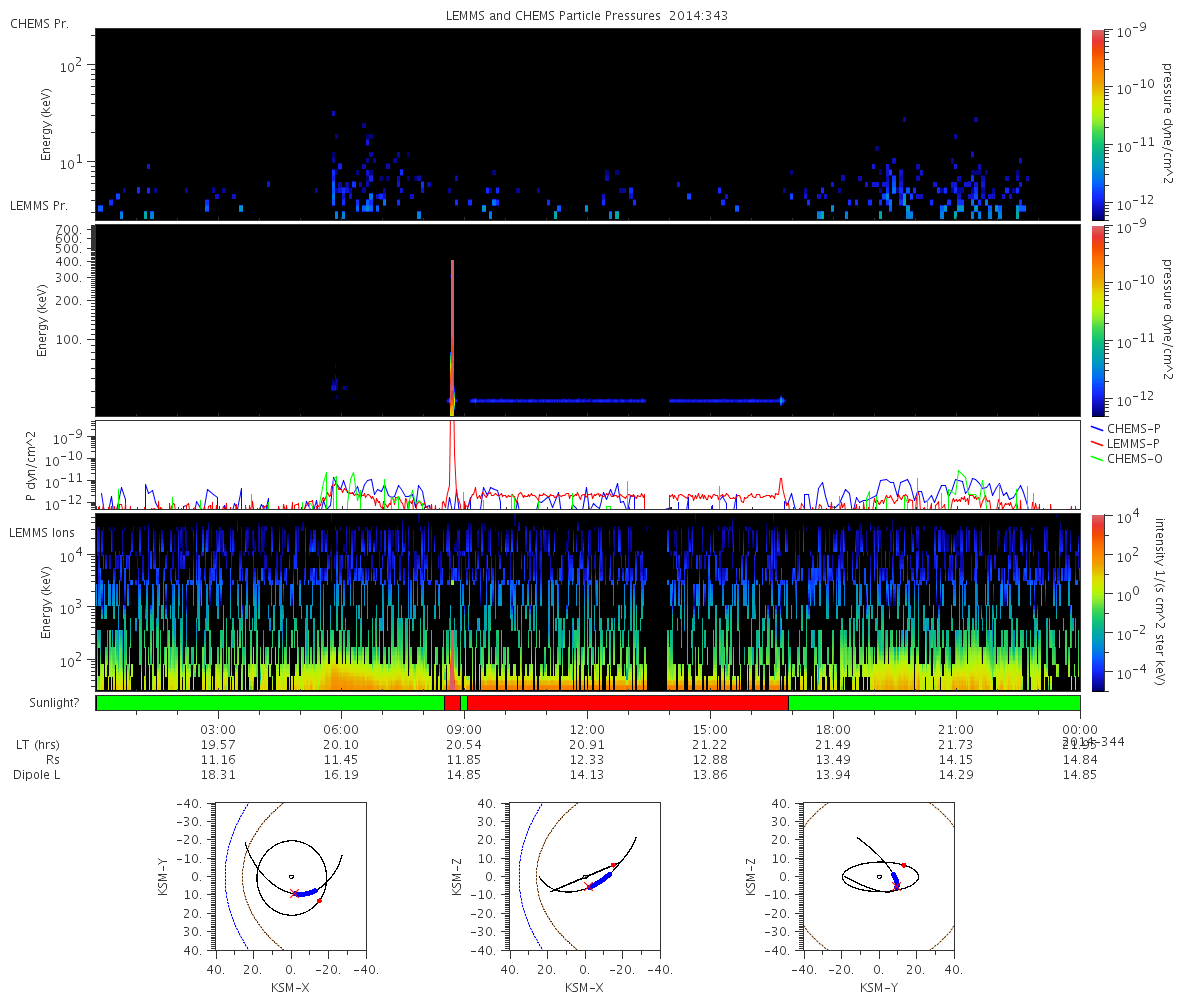The height and width of the screenshot is (1000, 1200).
Task: Click the CHEMS pressure color bar
Action: coord(1097,124)
